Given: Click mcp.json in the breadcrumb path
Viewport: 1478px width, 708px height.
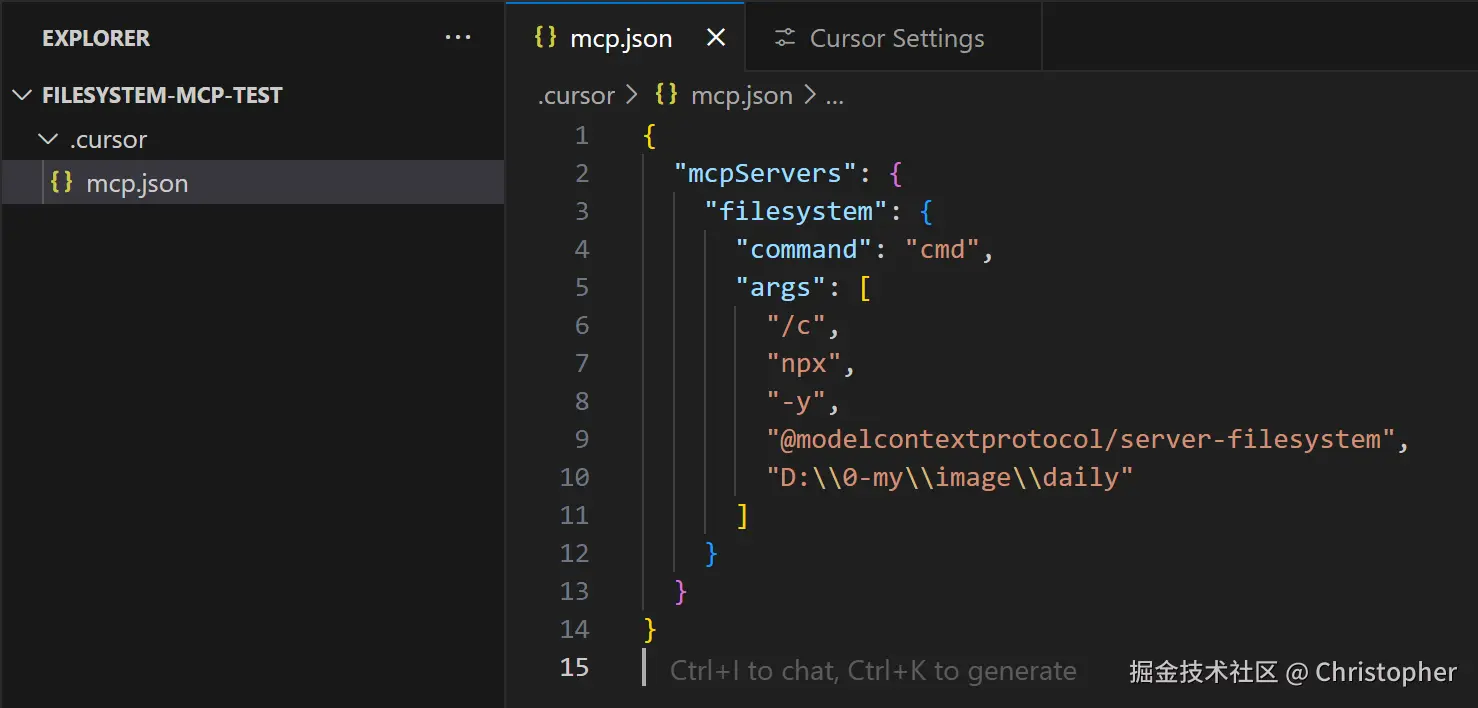Looking at the screenshot, I should click(742, 96).
